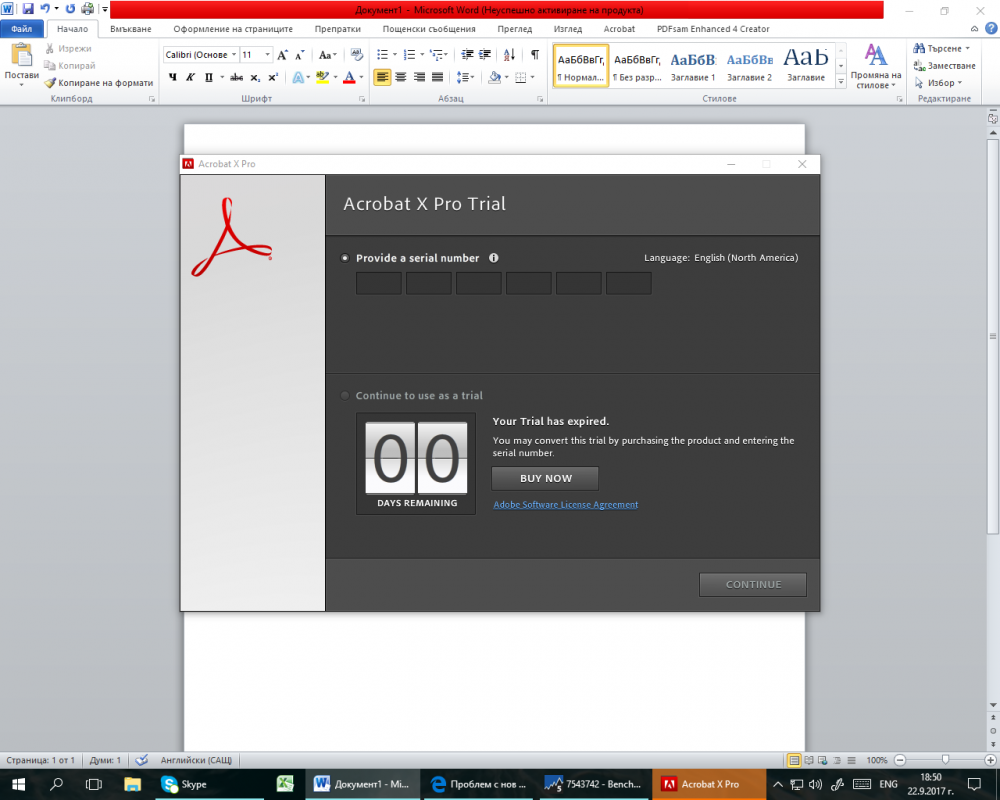The image size is (1000, 800).
Task: Click the Undo arrow in Quick Access toolbar
Action: [x=45, y=9]
